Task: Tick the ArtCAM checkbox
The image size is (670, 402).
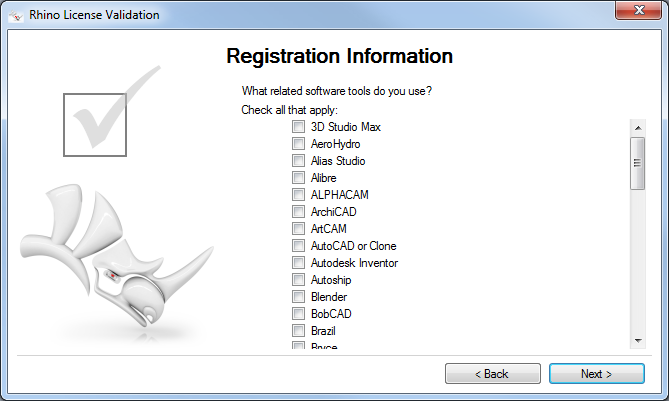Action: tap(298, 229)
